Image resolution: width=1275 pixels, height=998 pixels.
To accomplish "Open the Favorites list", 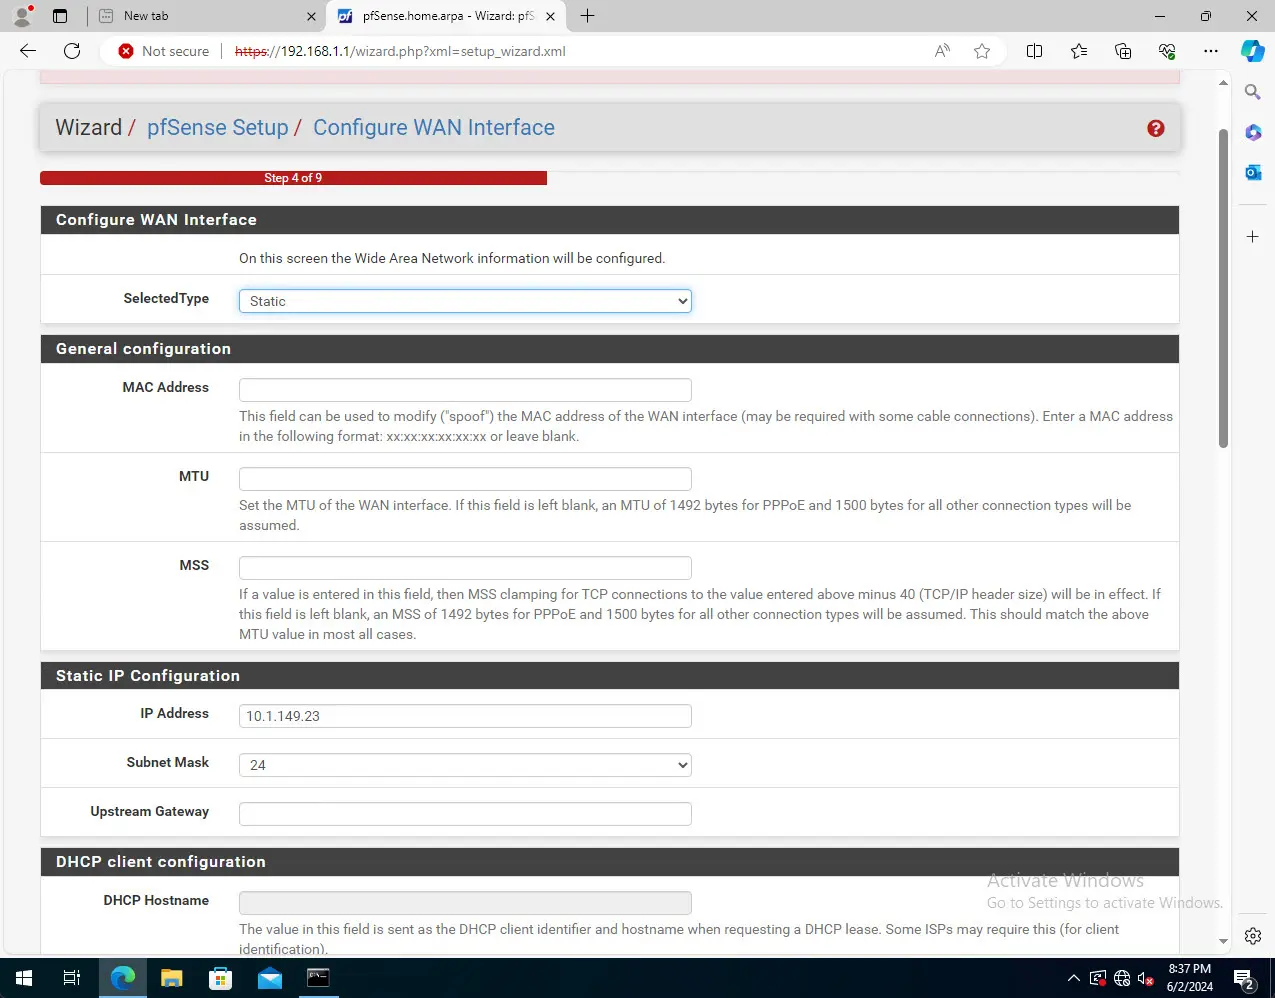I will pyautogui.click(x=1079, y=51).
